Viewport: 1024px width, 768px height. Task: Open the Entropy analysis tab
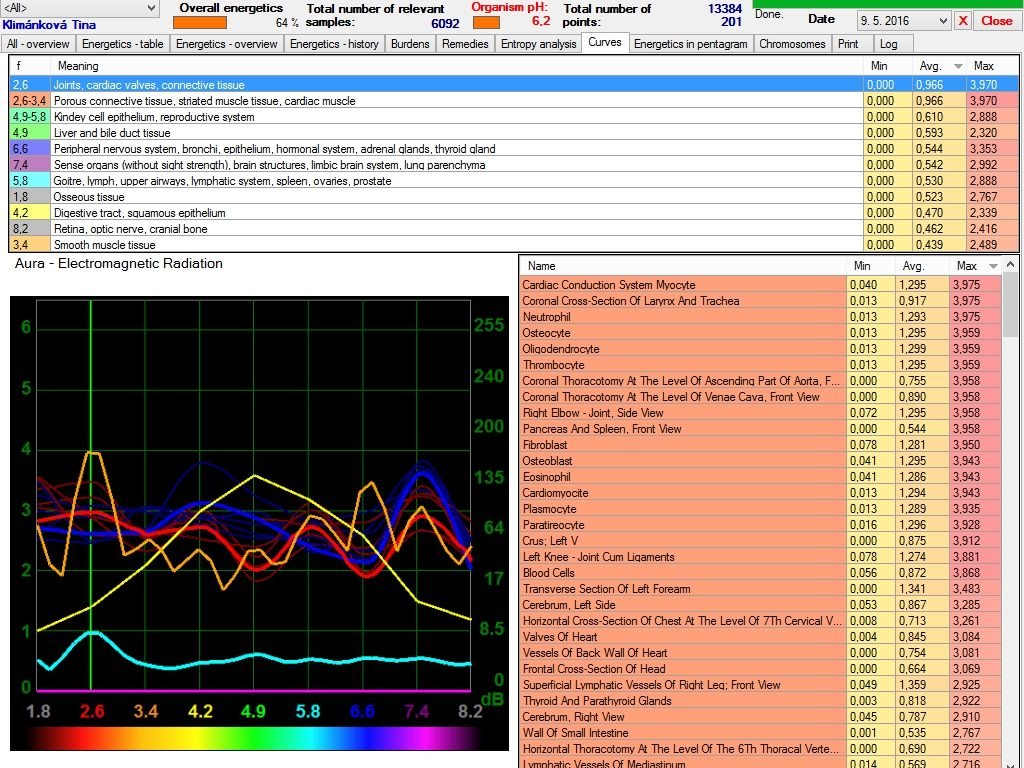point(538,44)
